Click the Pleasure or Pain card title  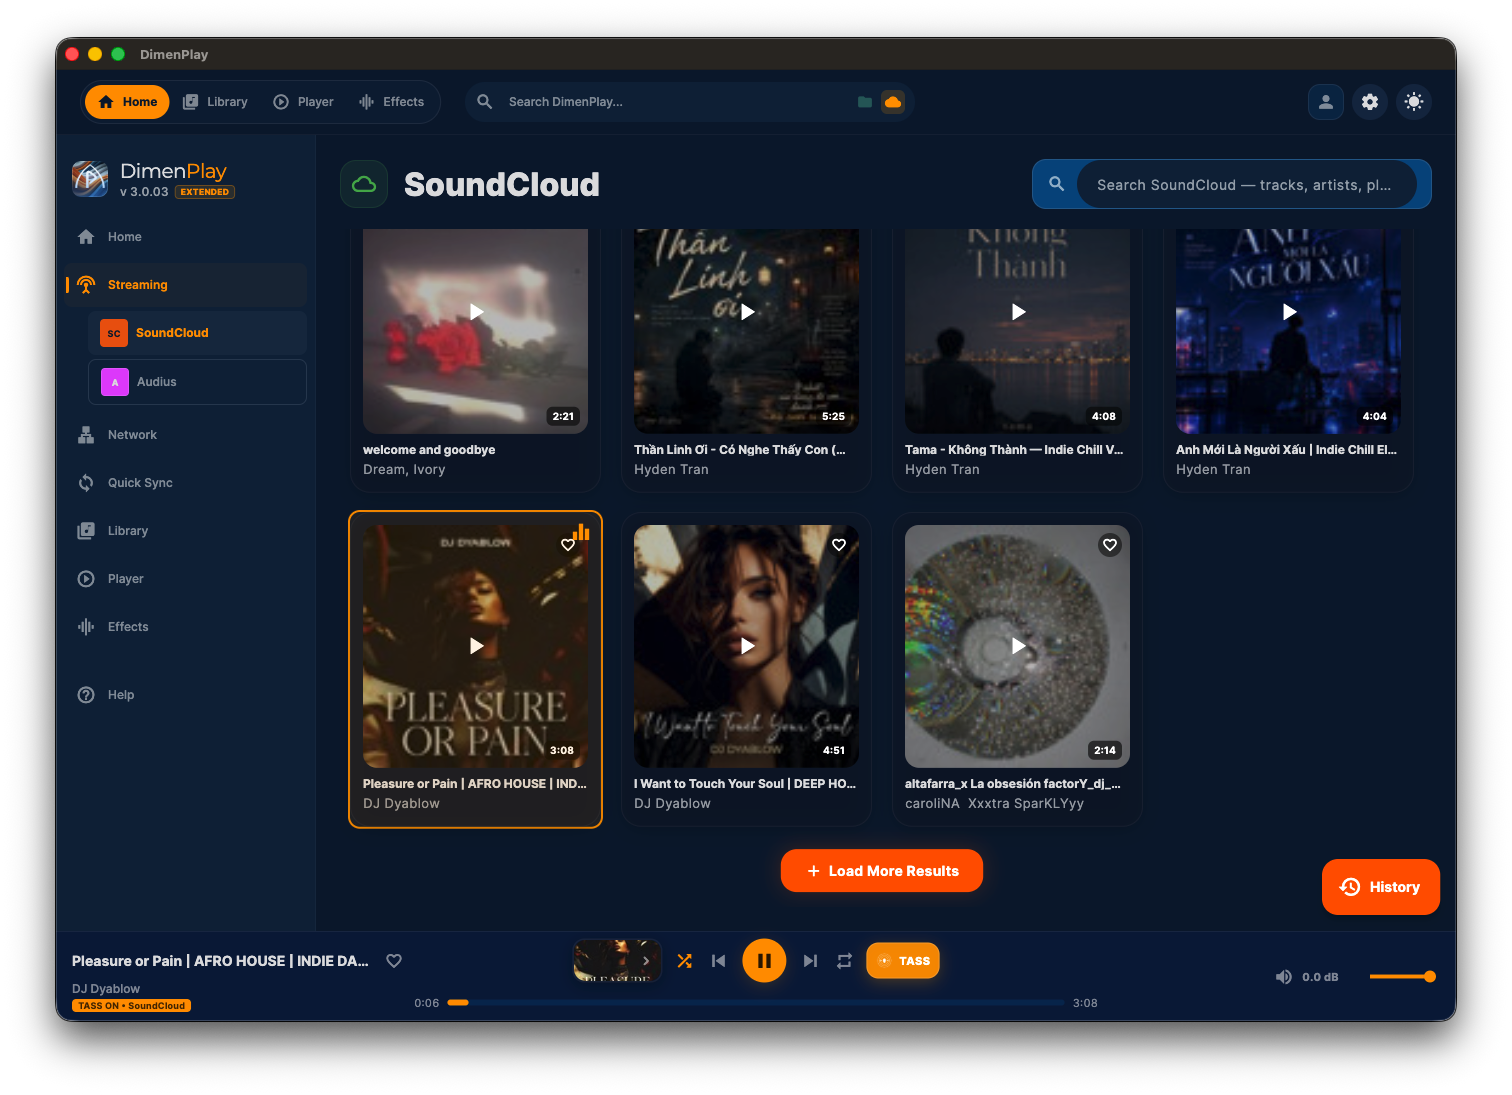475,784
